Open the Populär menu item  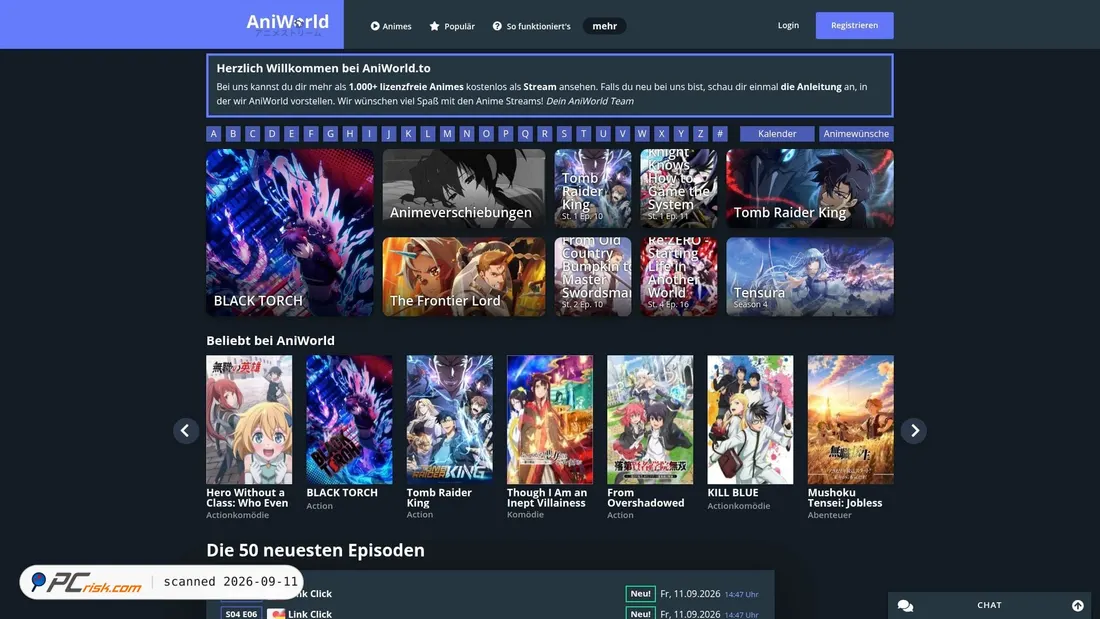[x=452, y=26]
